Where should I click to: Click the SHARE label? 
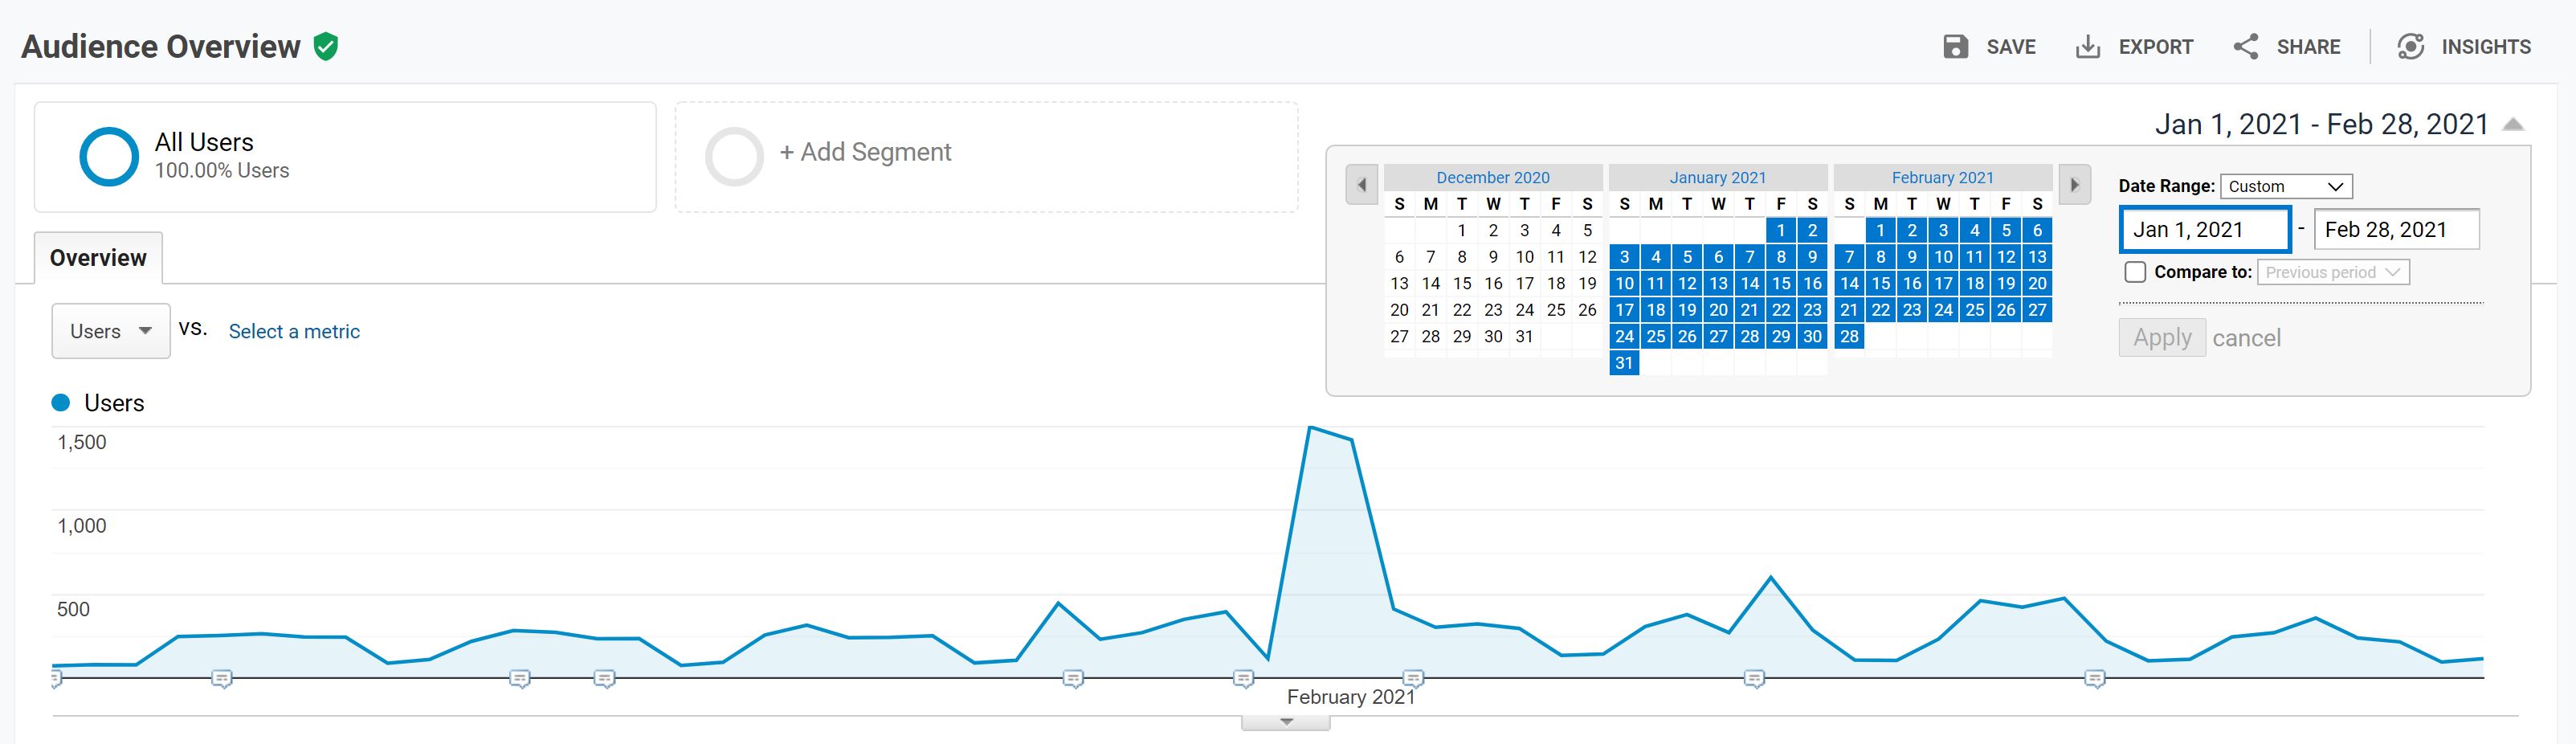point(2308,47)
